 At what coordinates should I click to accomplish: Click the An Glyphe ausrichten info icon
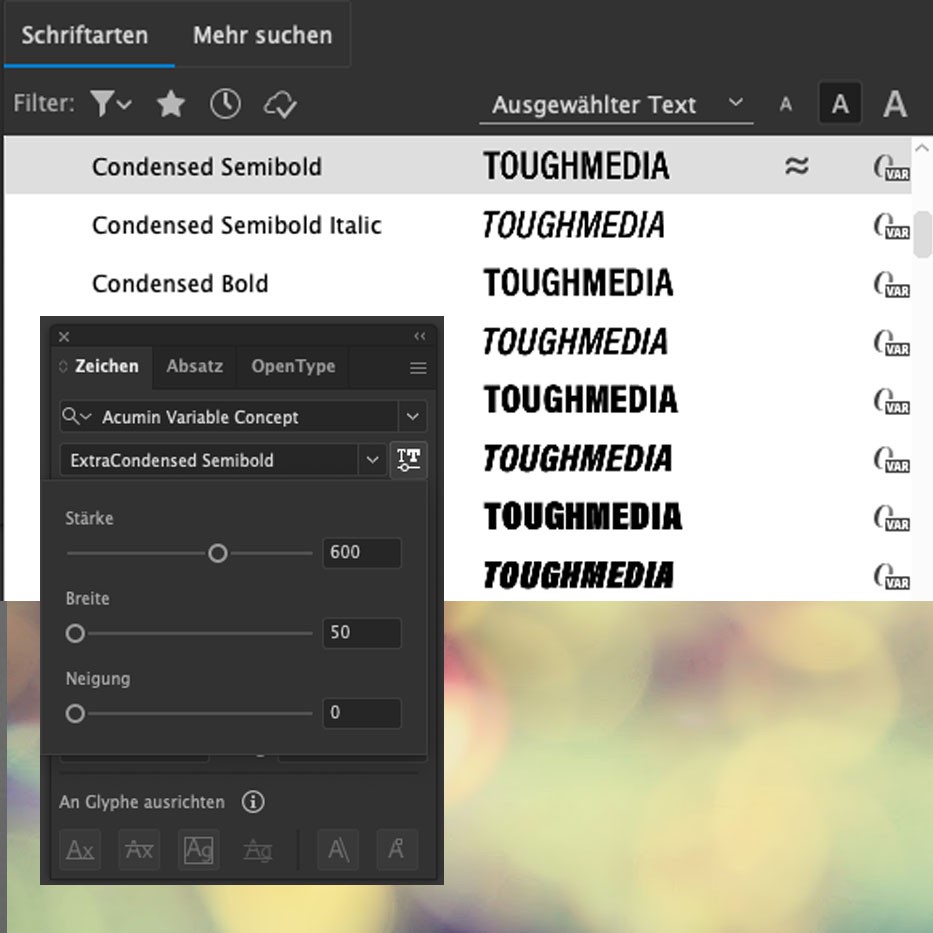[254, 802]
